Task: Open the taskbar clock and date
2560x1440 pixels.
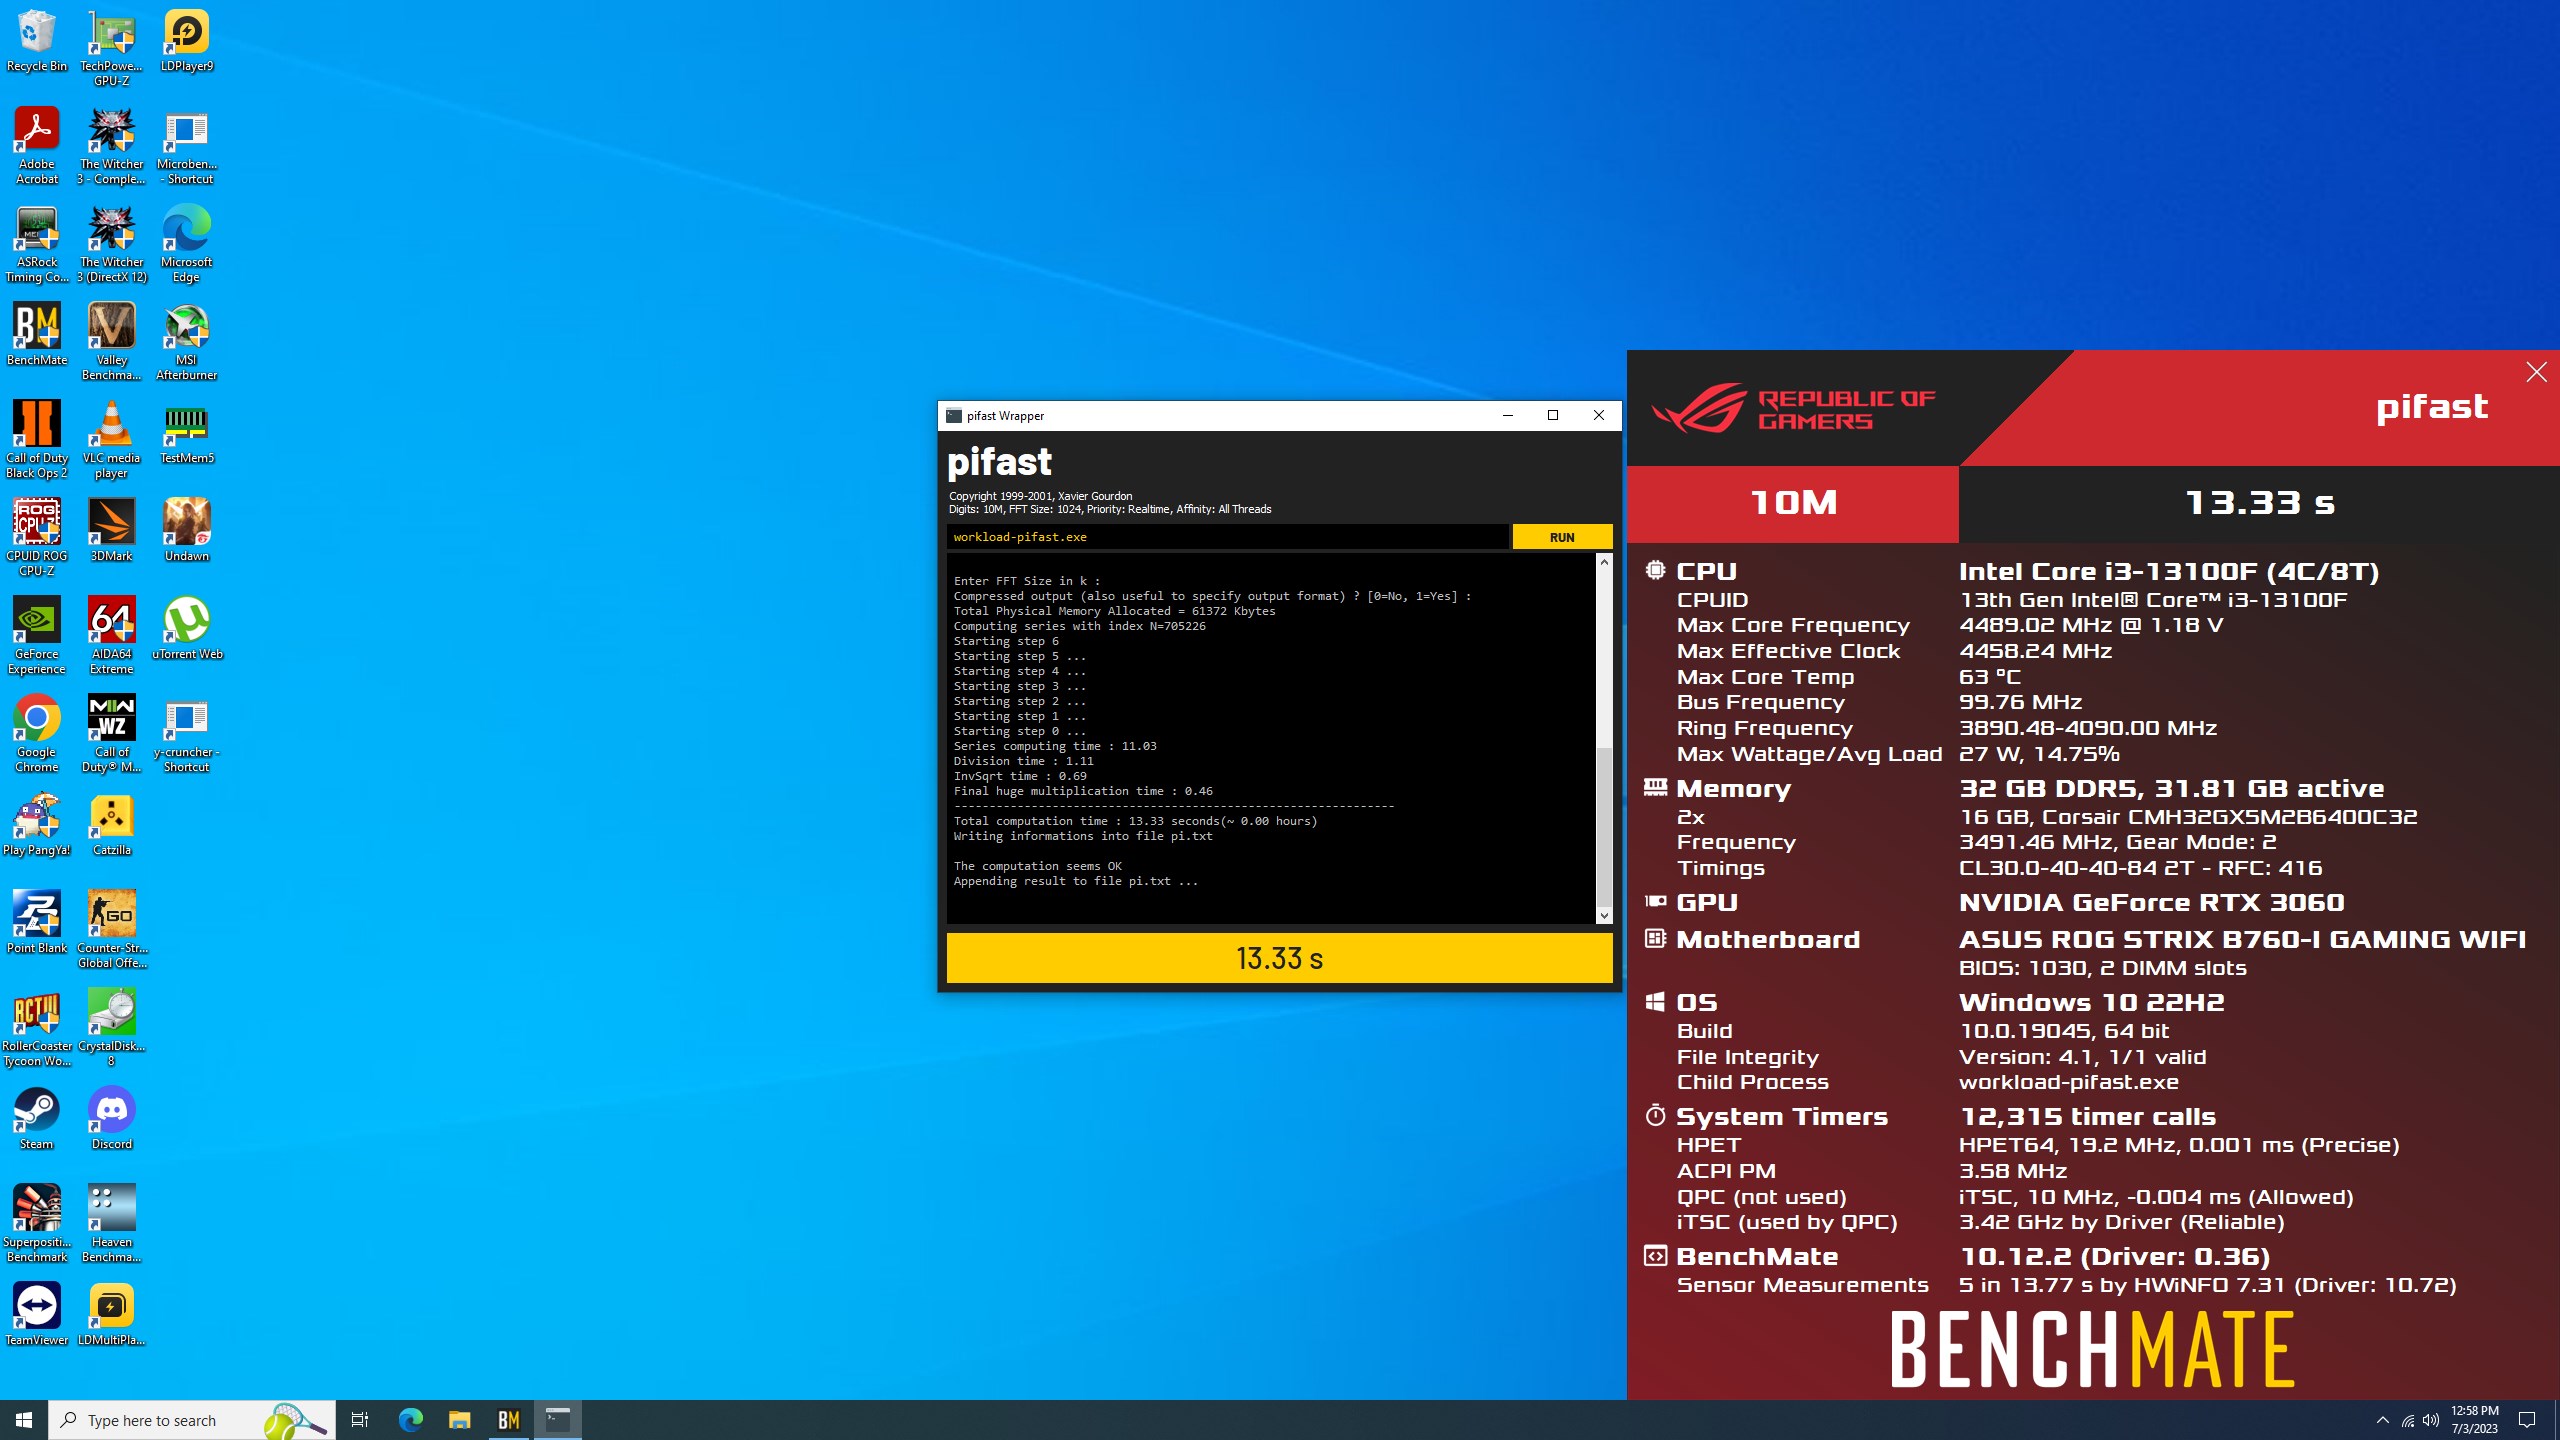Action: (2474, 1420)
